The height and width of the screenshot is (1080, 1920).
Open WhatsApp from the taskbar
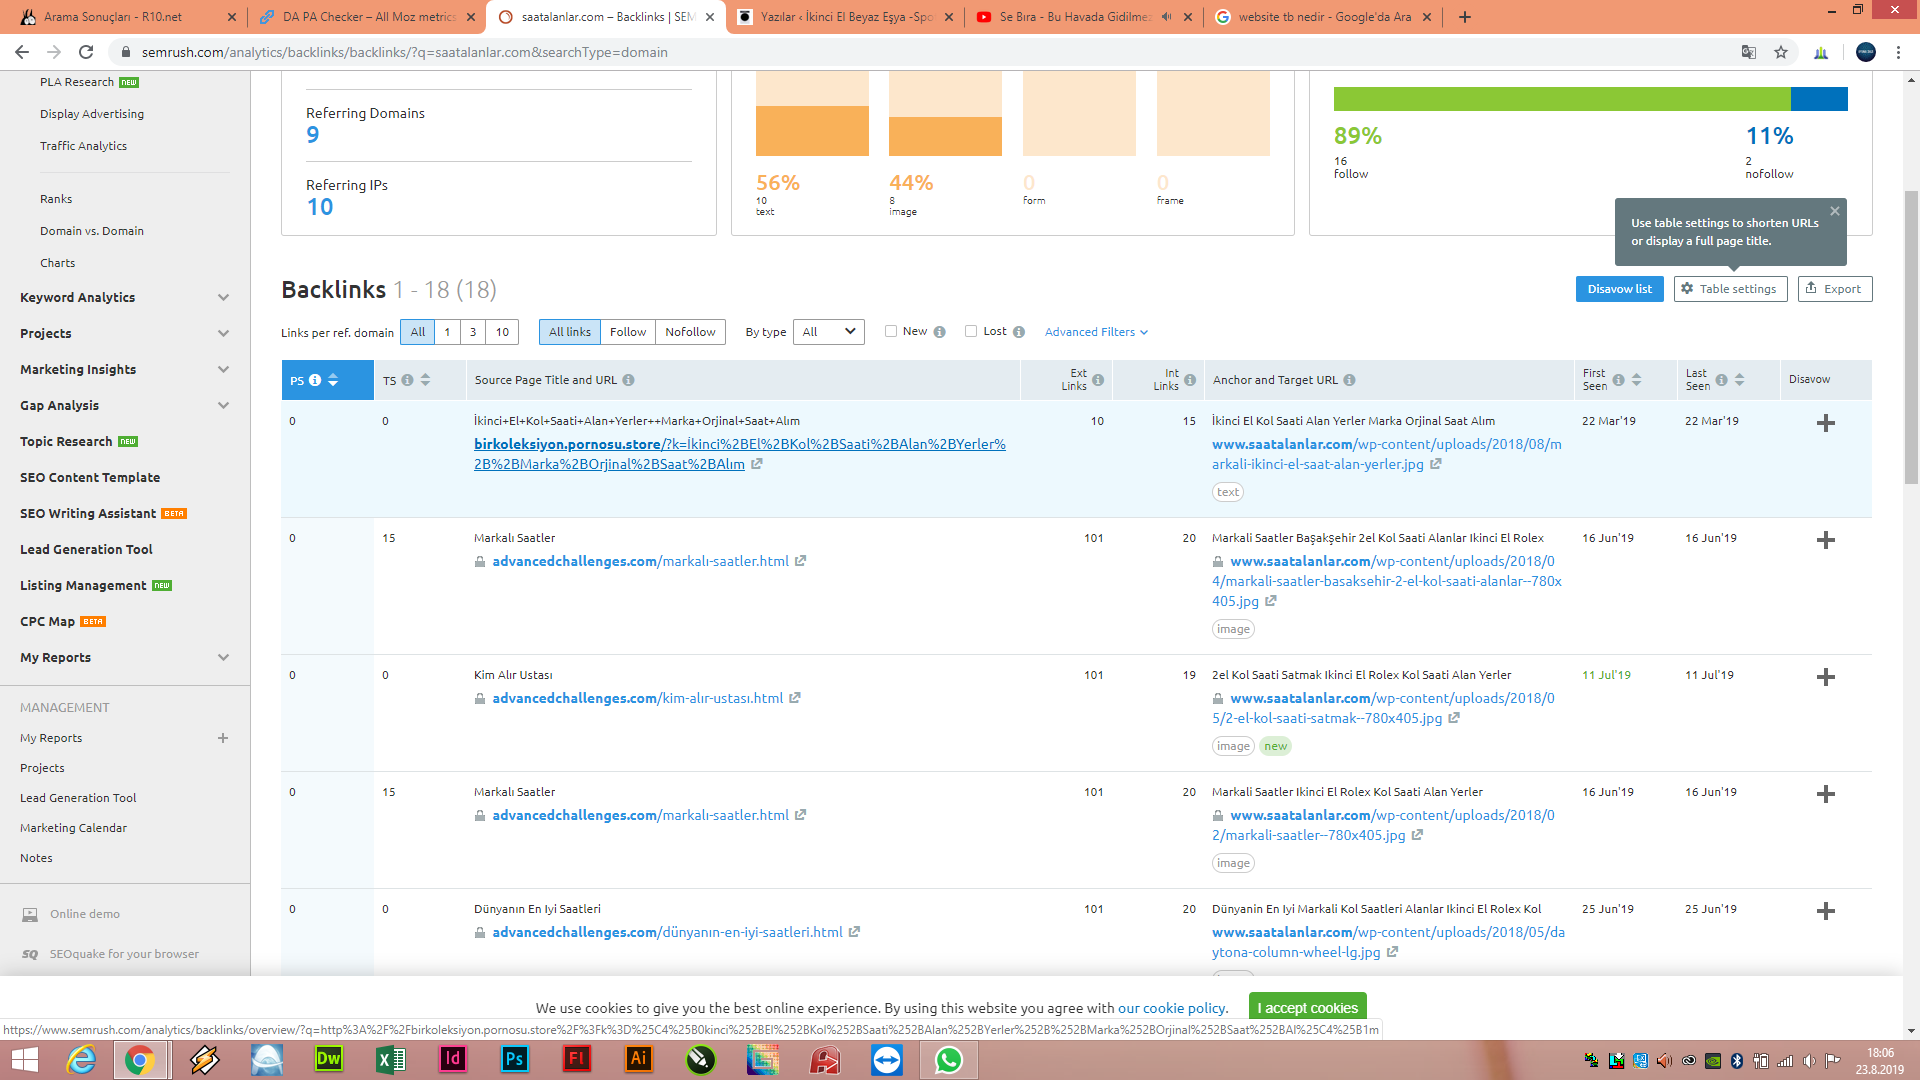pyautogui.click(x=949, y=1059)
